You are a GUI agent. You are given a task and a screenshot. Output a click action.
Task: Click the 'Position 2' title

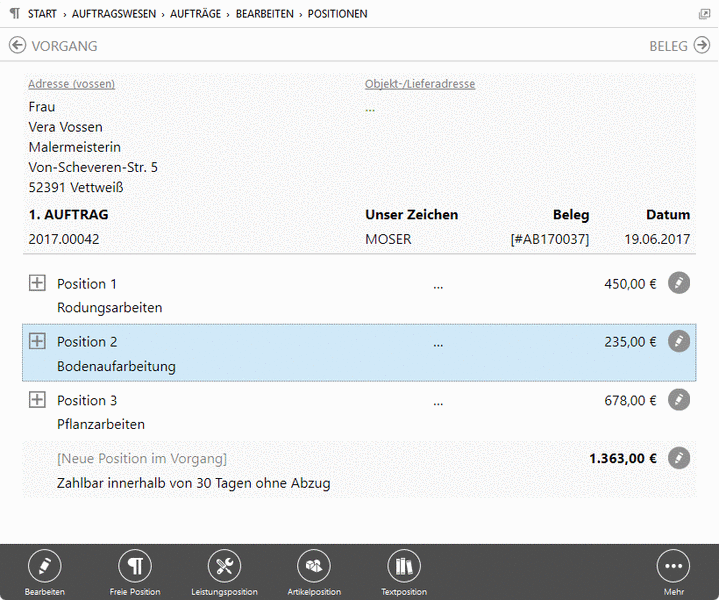(87, 342)
